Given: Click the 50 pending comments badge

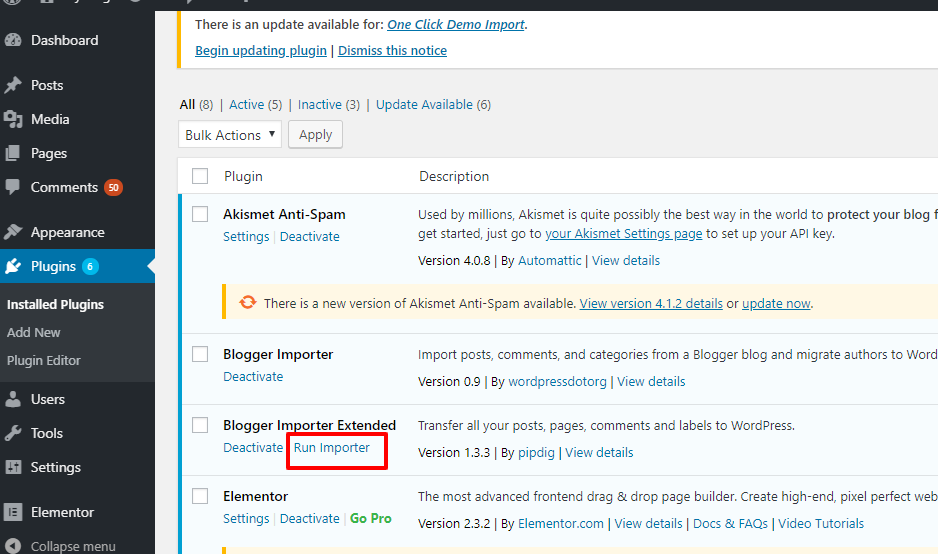Looking at the screenshot, I should click(x=113, y=187).
